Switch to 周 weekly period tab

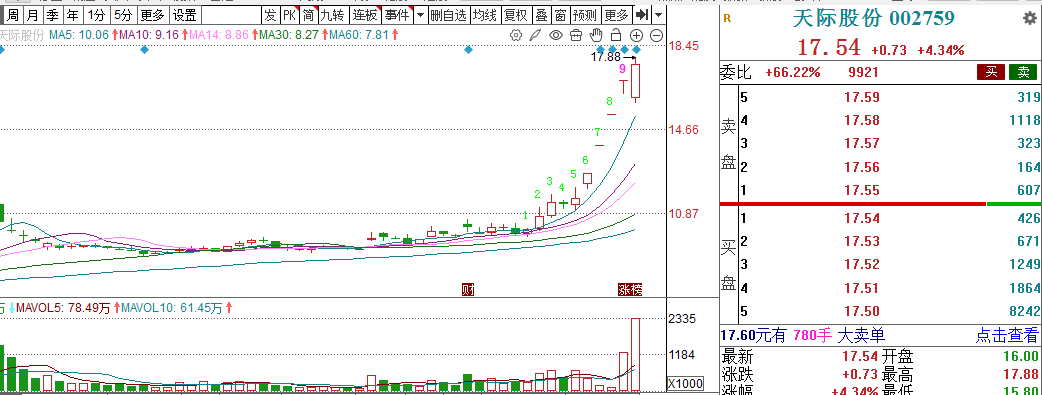click(13, 14)
